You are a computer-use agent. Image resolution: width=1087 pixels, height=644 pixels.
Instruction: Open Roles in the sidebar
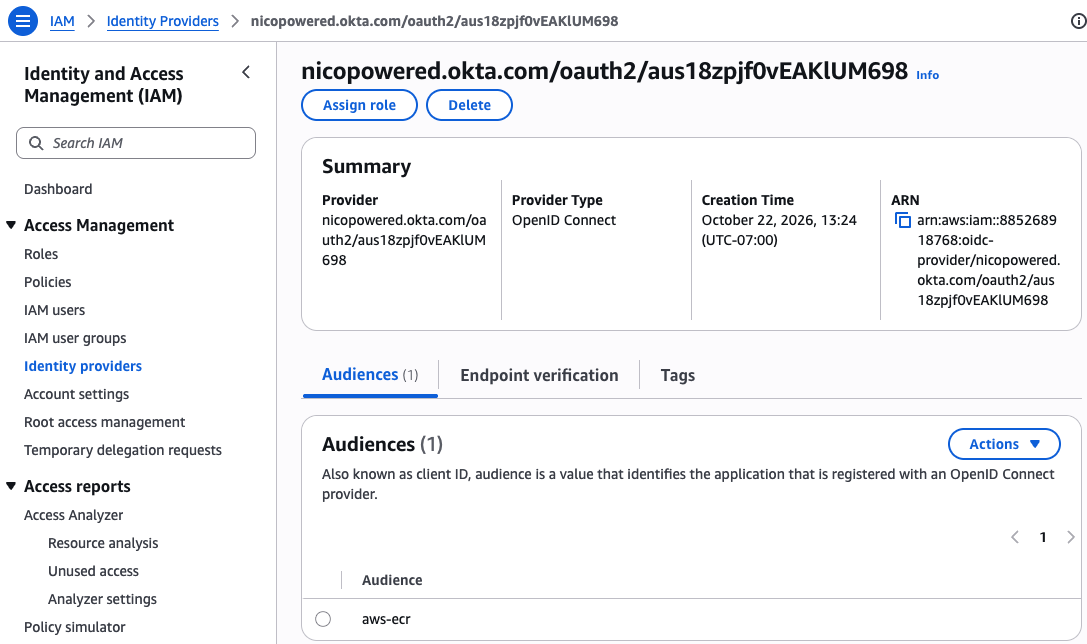pos(41,254)
